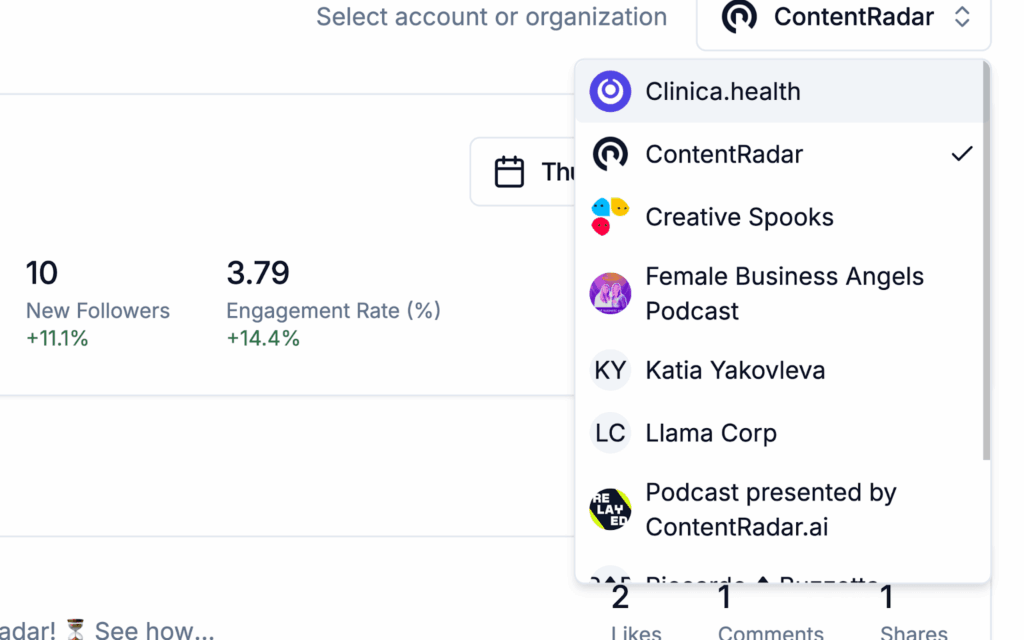Click the Relayed podcast logo icon
Viewport: 1024px width, 640px height.
[x=610, y=510]
